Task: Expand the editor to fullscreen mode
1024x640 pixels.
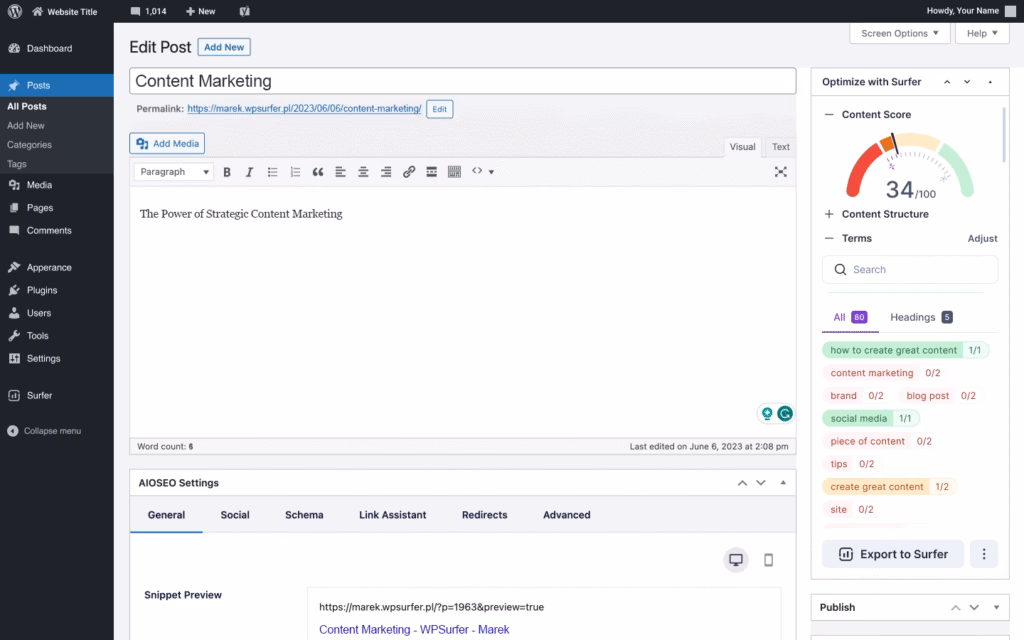Action: 781,171
